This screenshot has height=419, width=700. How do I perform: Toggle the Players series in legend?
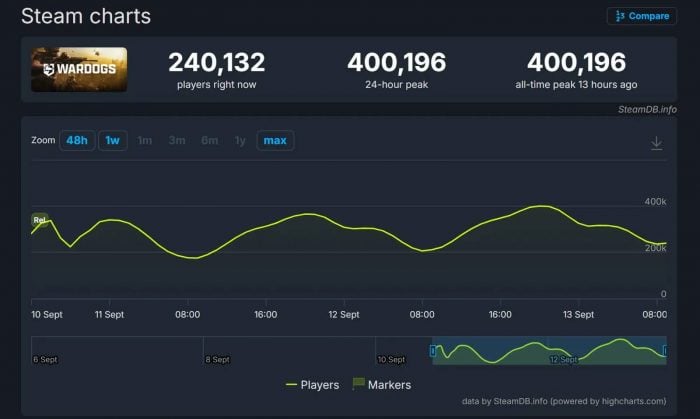(312, 385)
